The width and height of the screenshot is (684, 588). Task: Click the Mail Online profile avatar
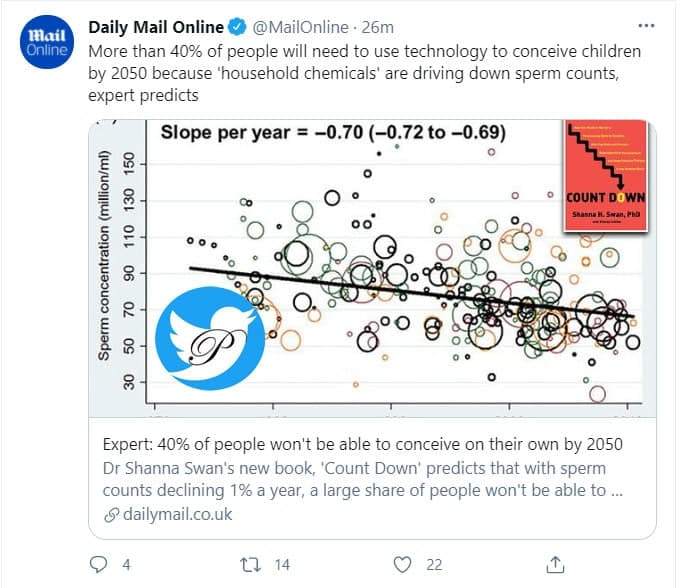pyautogui.click(x=47, y=42)
